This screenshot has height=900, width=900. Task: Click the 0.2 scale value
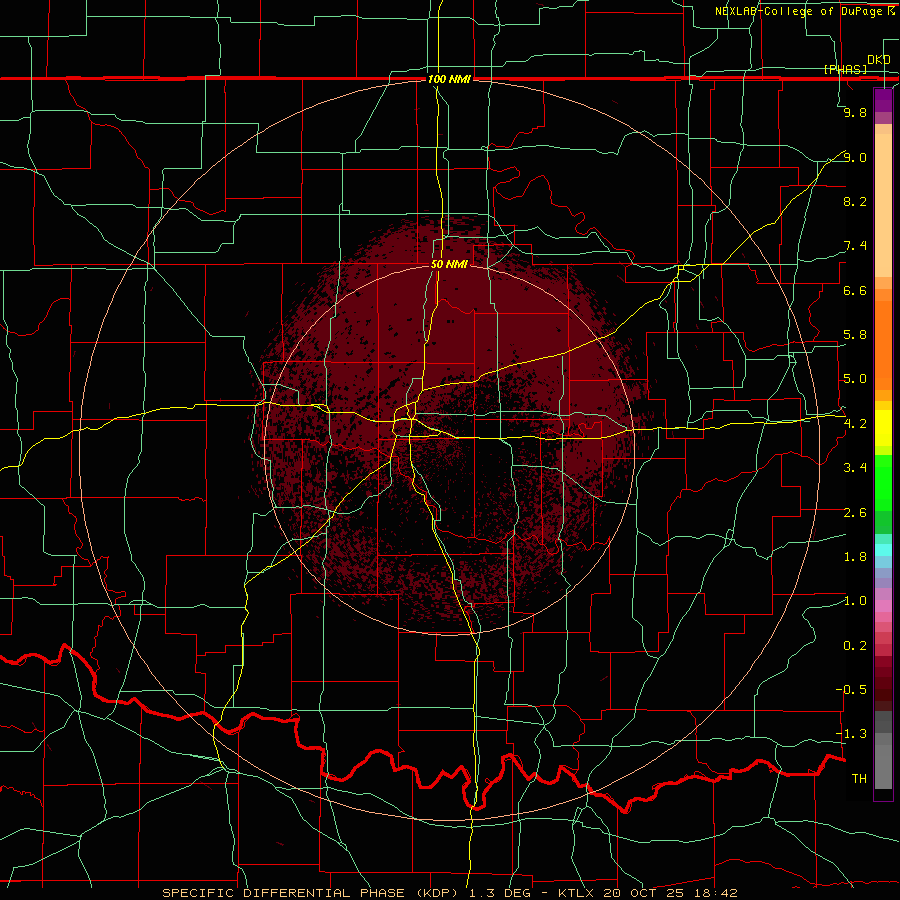855,645
